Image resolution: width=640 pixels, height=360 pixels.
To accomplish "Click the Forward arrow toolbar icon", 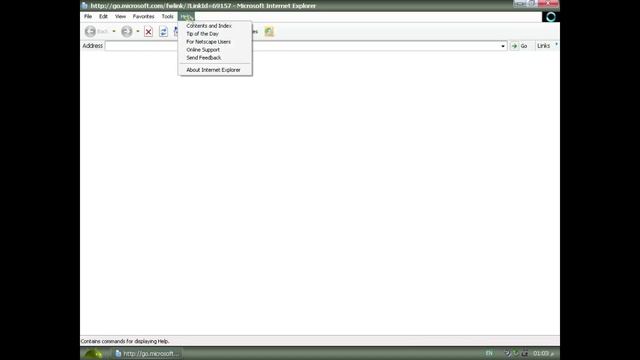I will pos(127,31).
